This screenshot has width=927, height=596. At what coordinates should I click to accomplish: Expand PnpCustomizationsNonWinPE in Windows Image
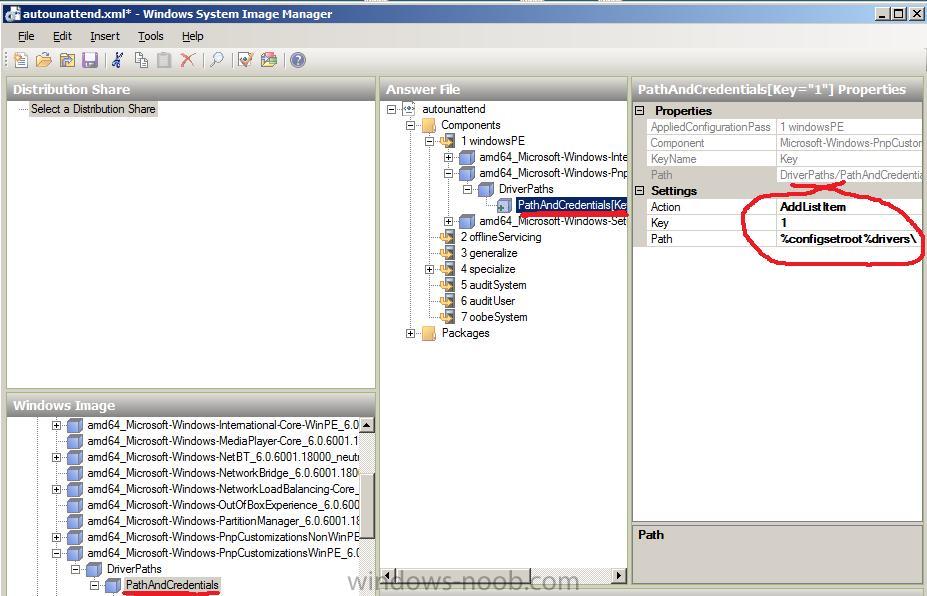coord(56,537)
